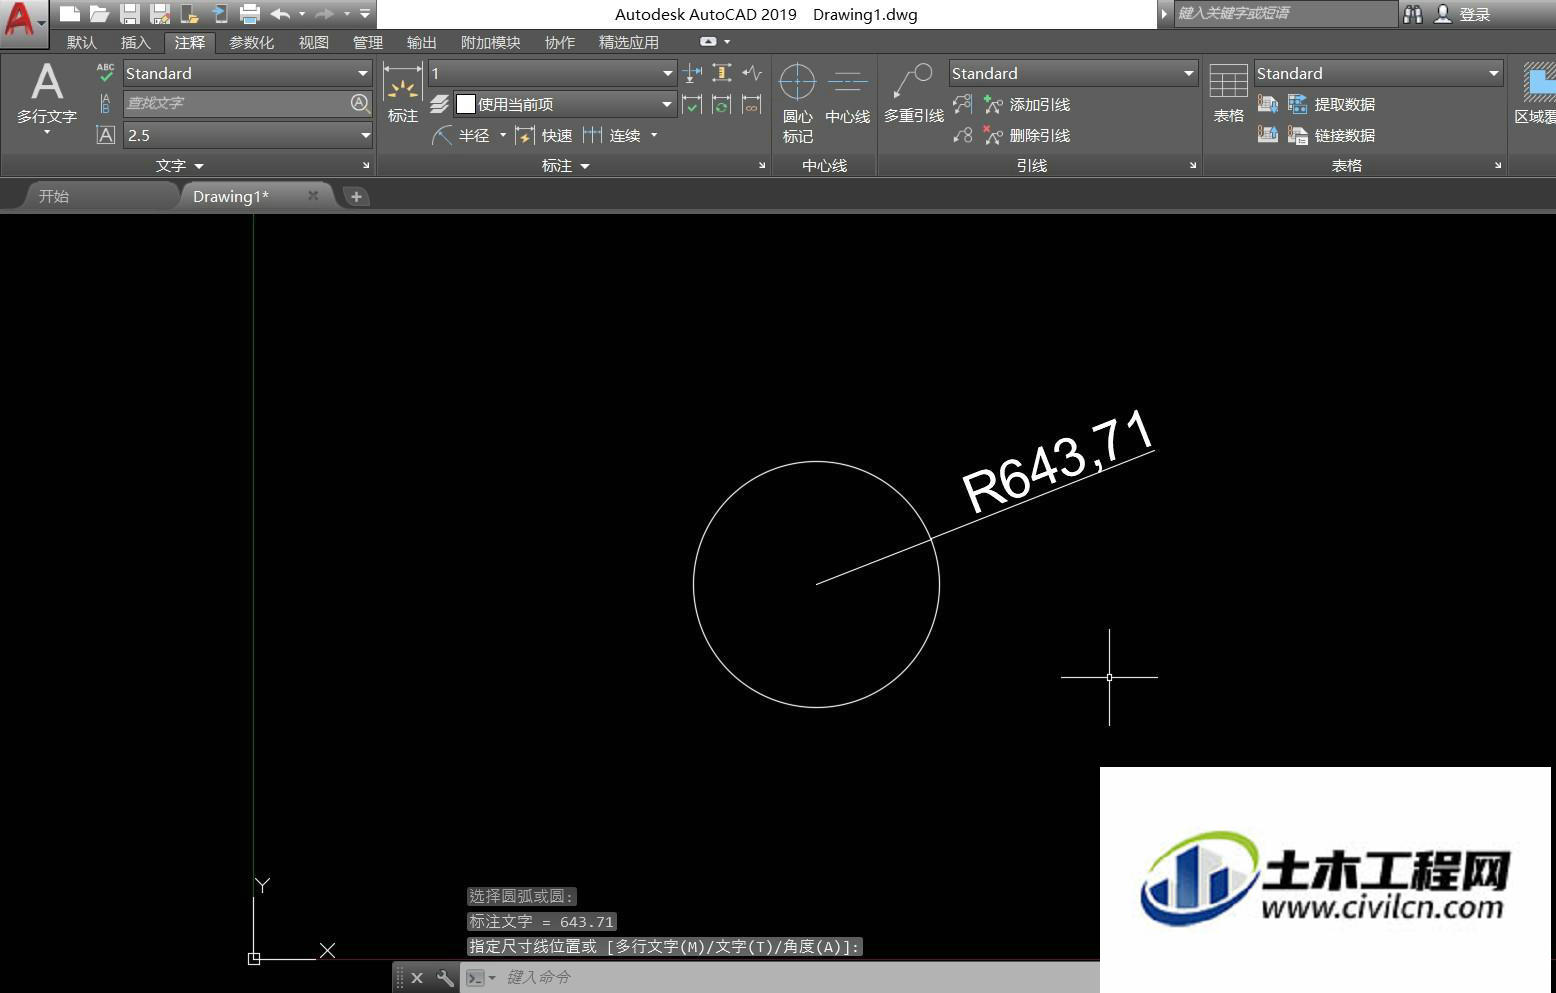Close the Drawing1 file tab
Viewport: 1556px width, 993px height.
(x=313, y=196)
